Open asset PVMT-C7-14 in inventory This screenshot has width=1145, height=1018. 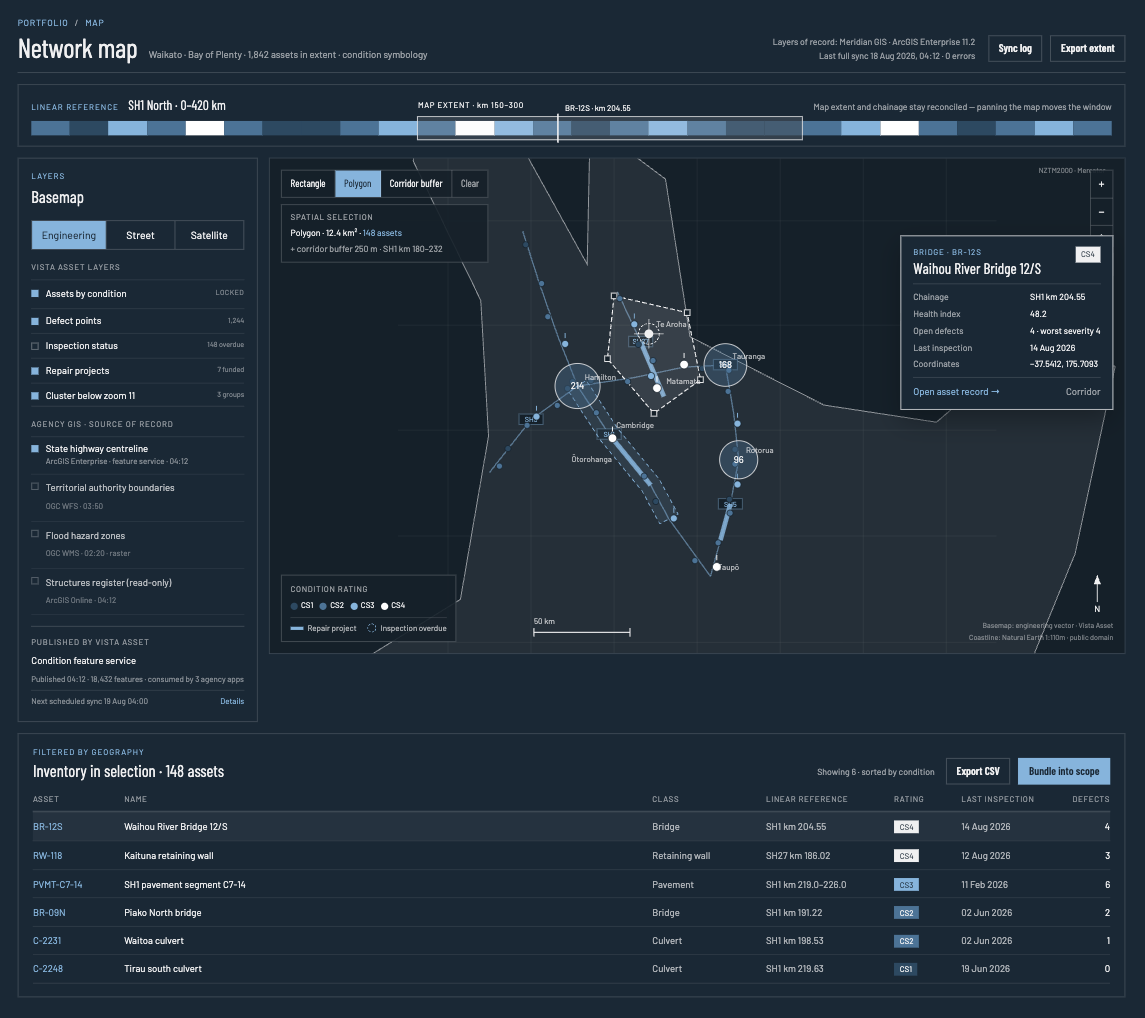point(58,884)
